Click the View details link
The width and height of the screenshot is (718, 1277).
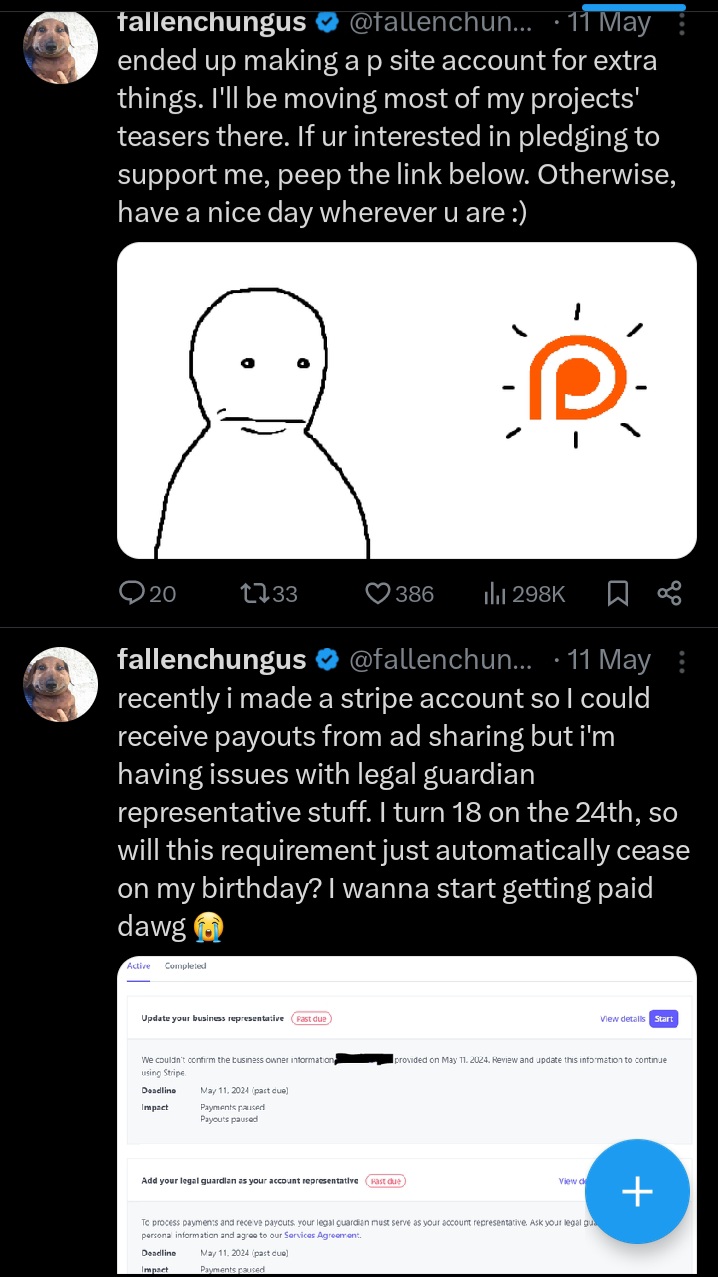coord(622,1019)
